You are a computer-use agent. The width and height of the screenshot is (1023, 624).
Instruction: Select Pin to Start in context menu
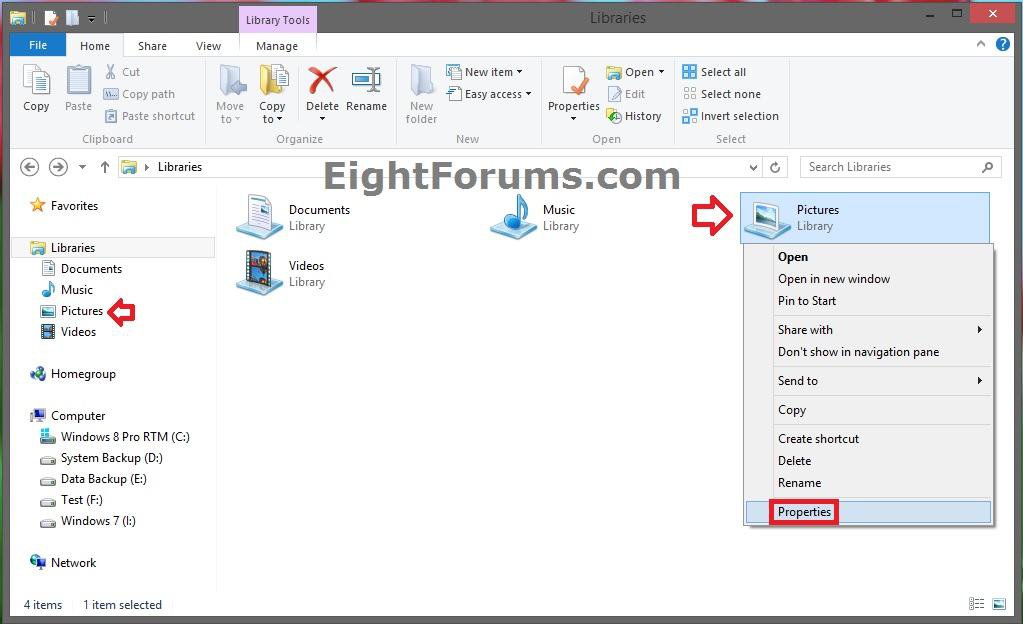point(807,301)
